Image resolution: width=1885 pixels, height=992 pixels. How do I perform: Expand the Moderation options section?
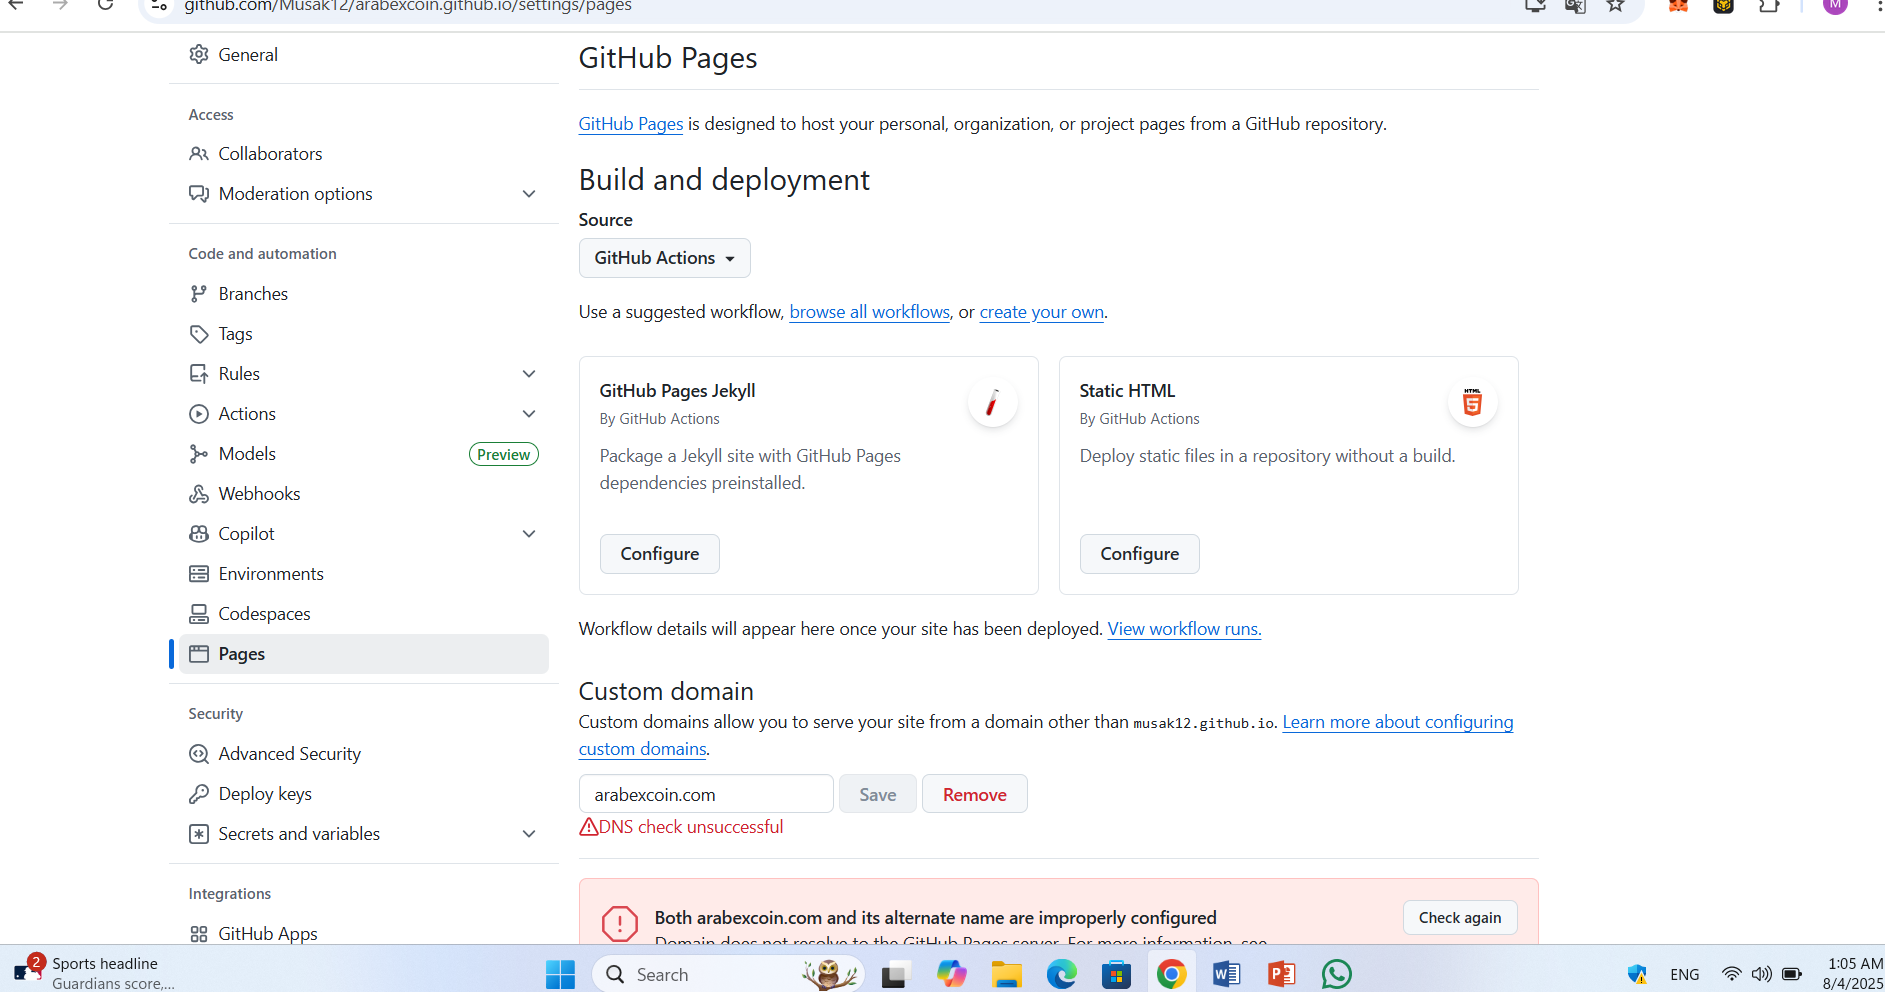[x=529, y=194]
